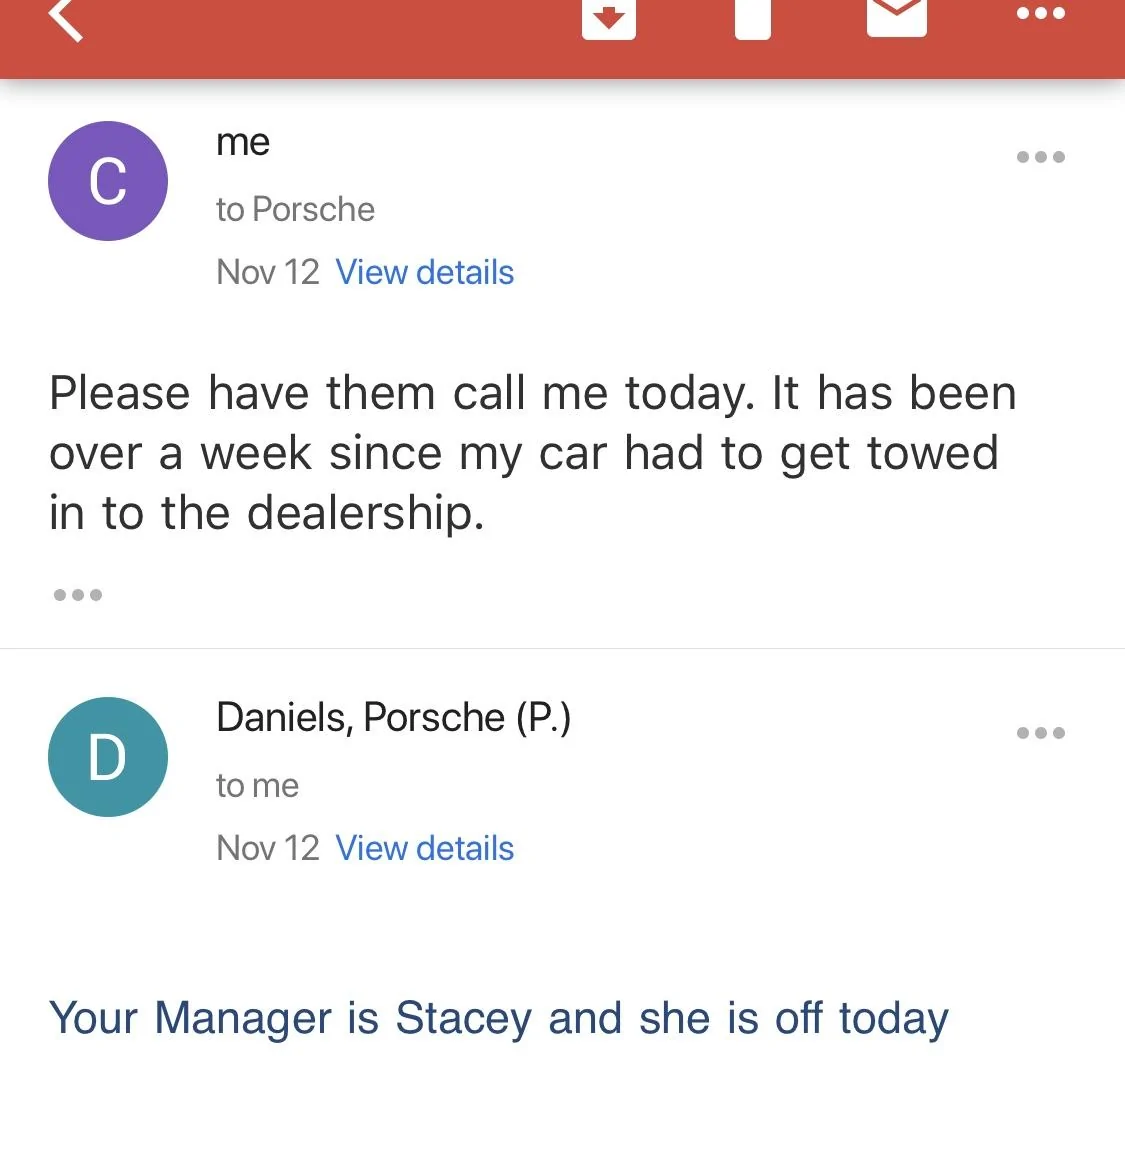Tap the 'to Porsche' recipient line
Image resolution: width=1125 pixels, height=1165 pixels.
(x=295, y=209)
